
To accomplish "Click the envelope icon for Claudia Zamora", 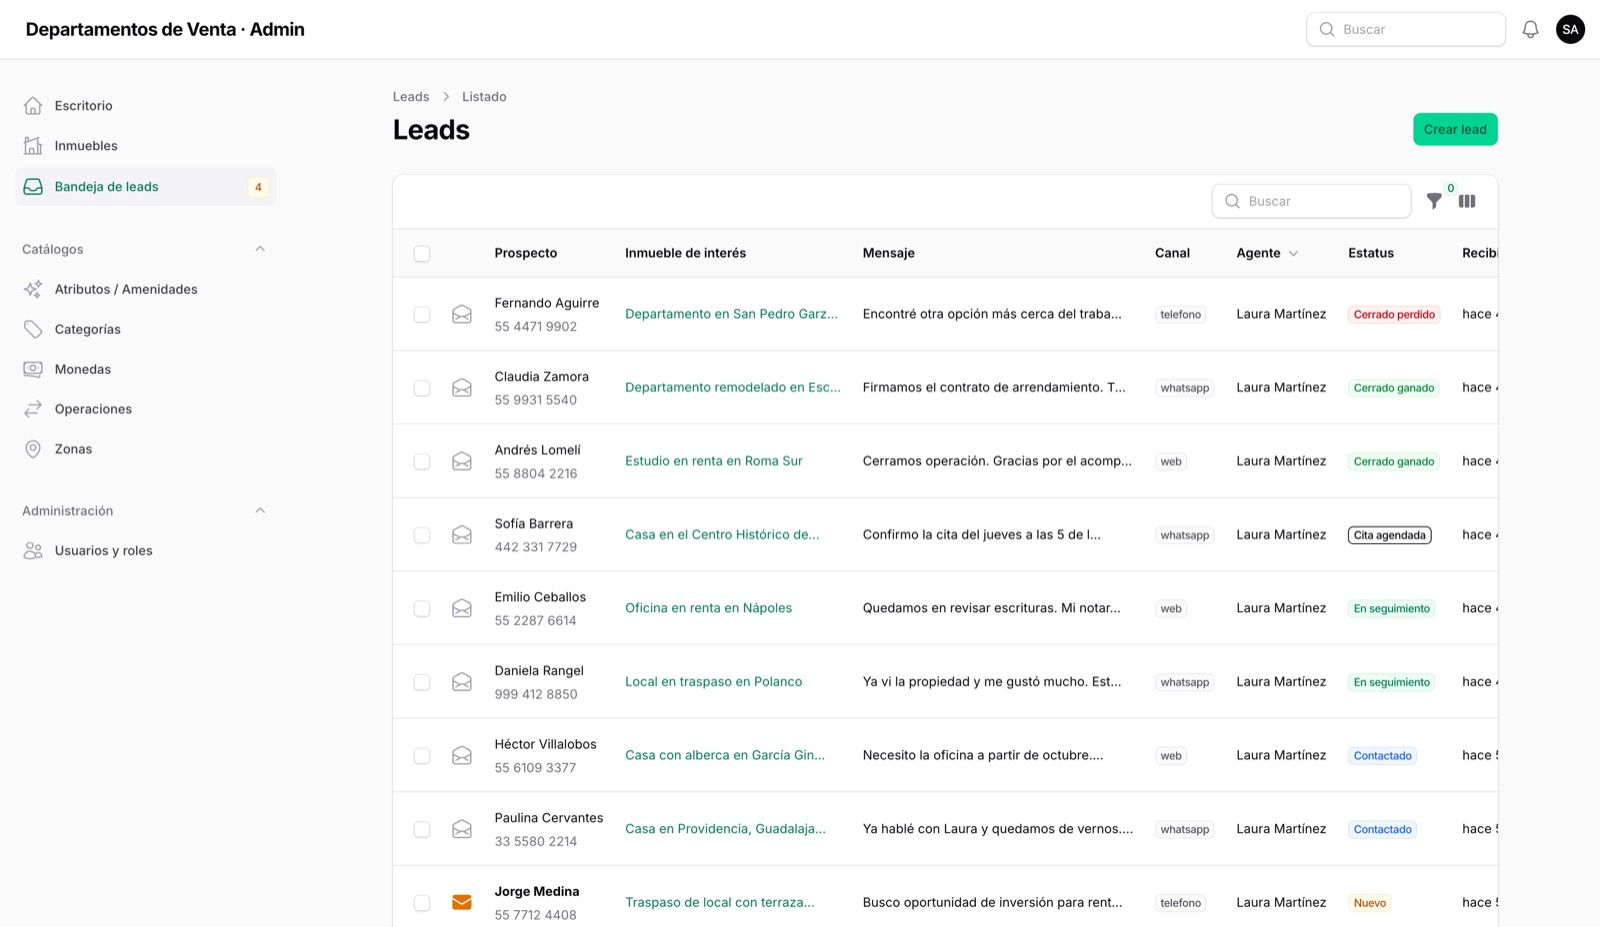I will tap(462, 388).
